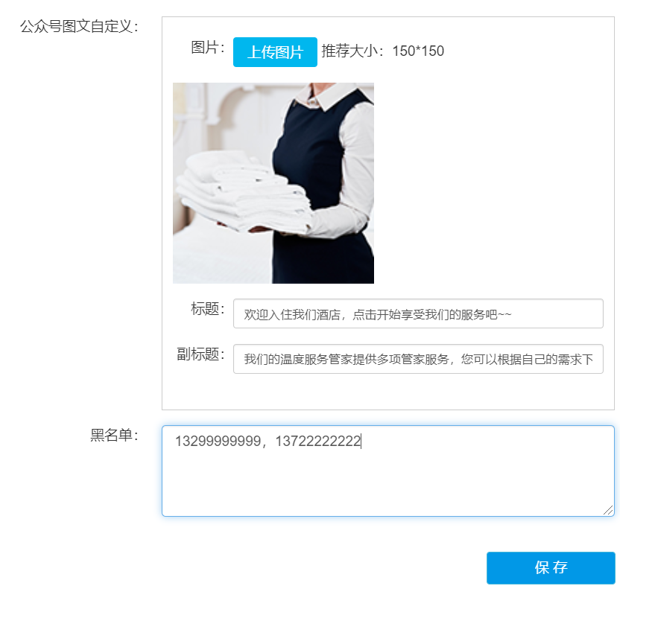Click the 标题 field label
This screenshot has width=647, height=629.
click(207, 309)
